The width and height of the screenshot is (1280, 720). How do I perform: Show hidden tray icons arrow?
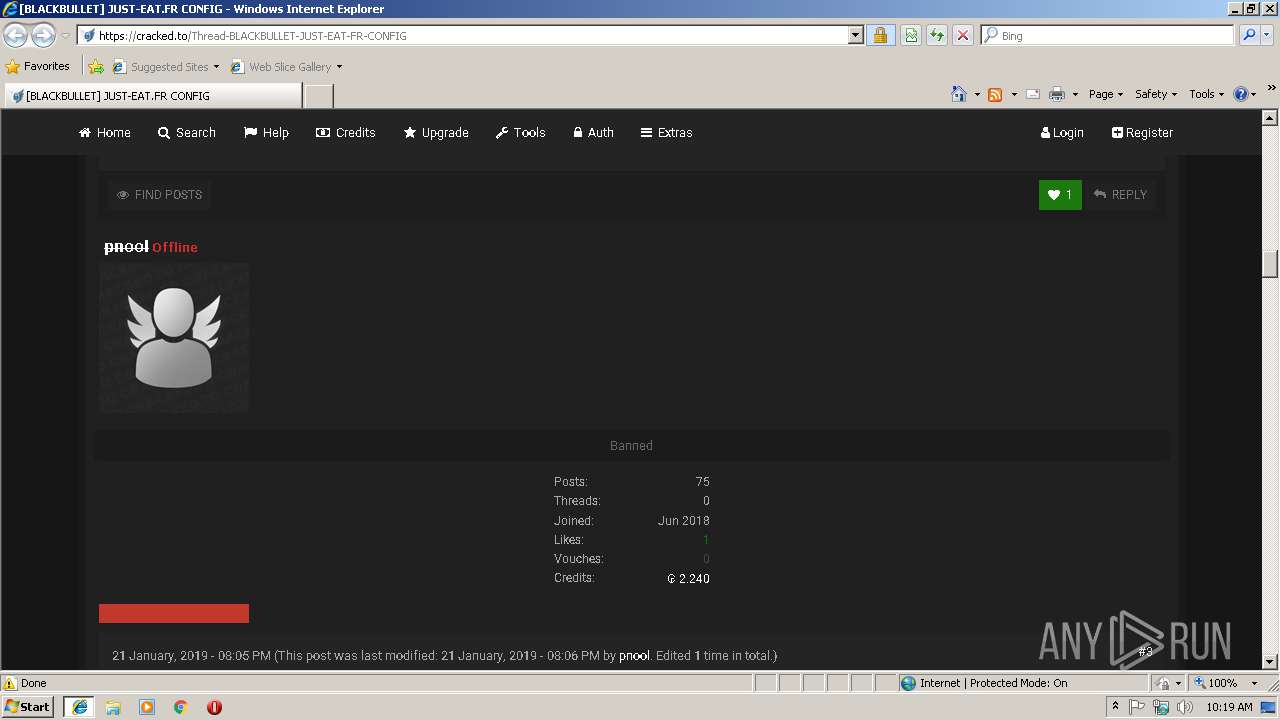click(x=1115, y=707)
